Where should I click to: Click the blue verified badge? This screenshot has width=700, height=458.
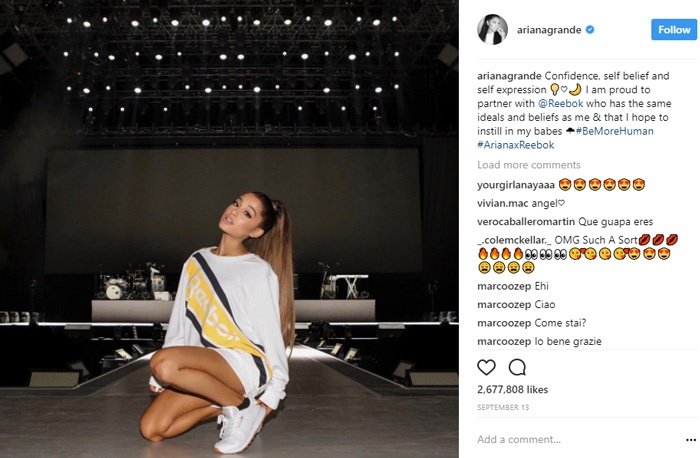[590, 30]
